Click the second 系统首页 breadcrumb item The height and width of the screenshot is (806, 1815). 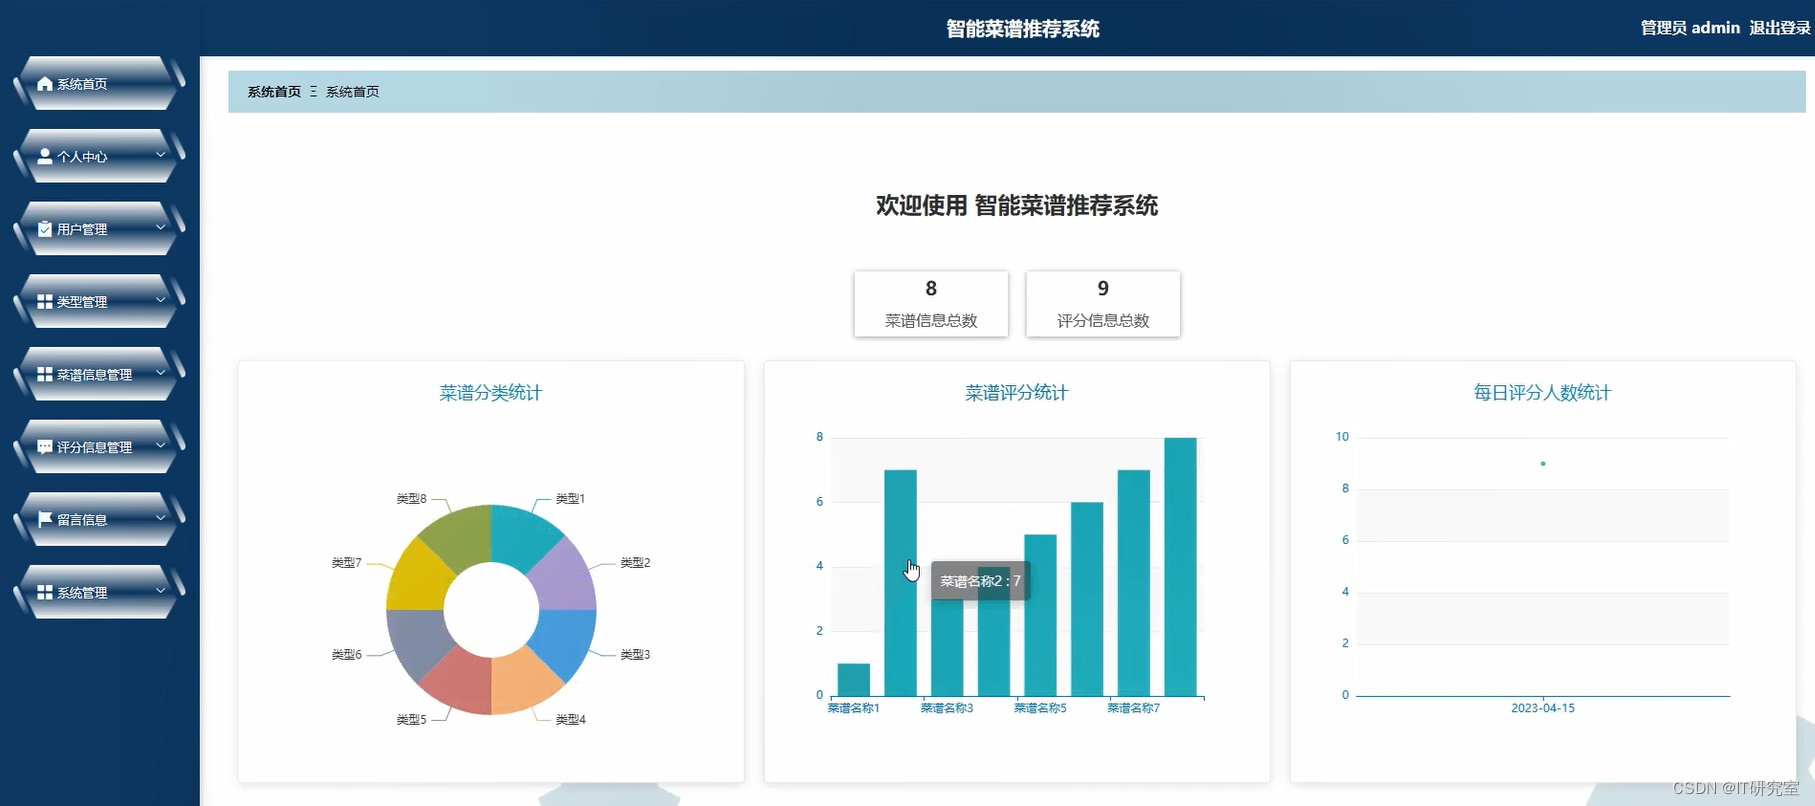tap(352, 92)
